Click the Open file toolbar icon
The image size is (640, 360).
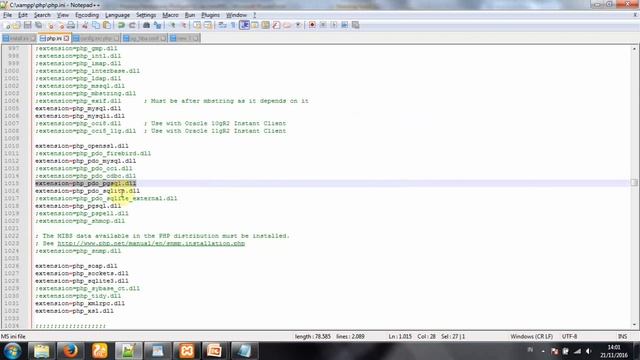[x=17, y=25]
